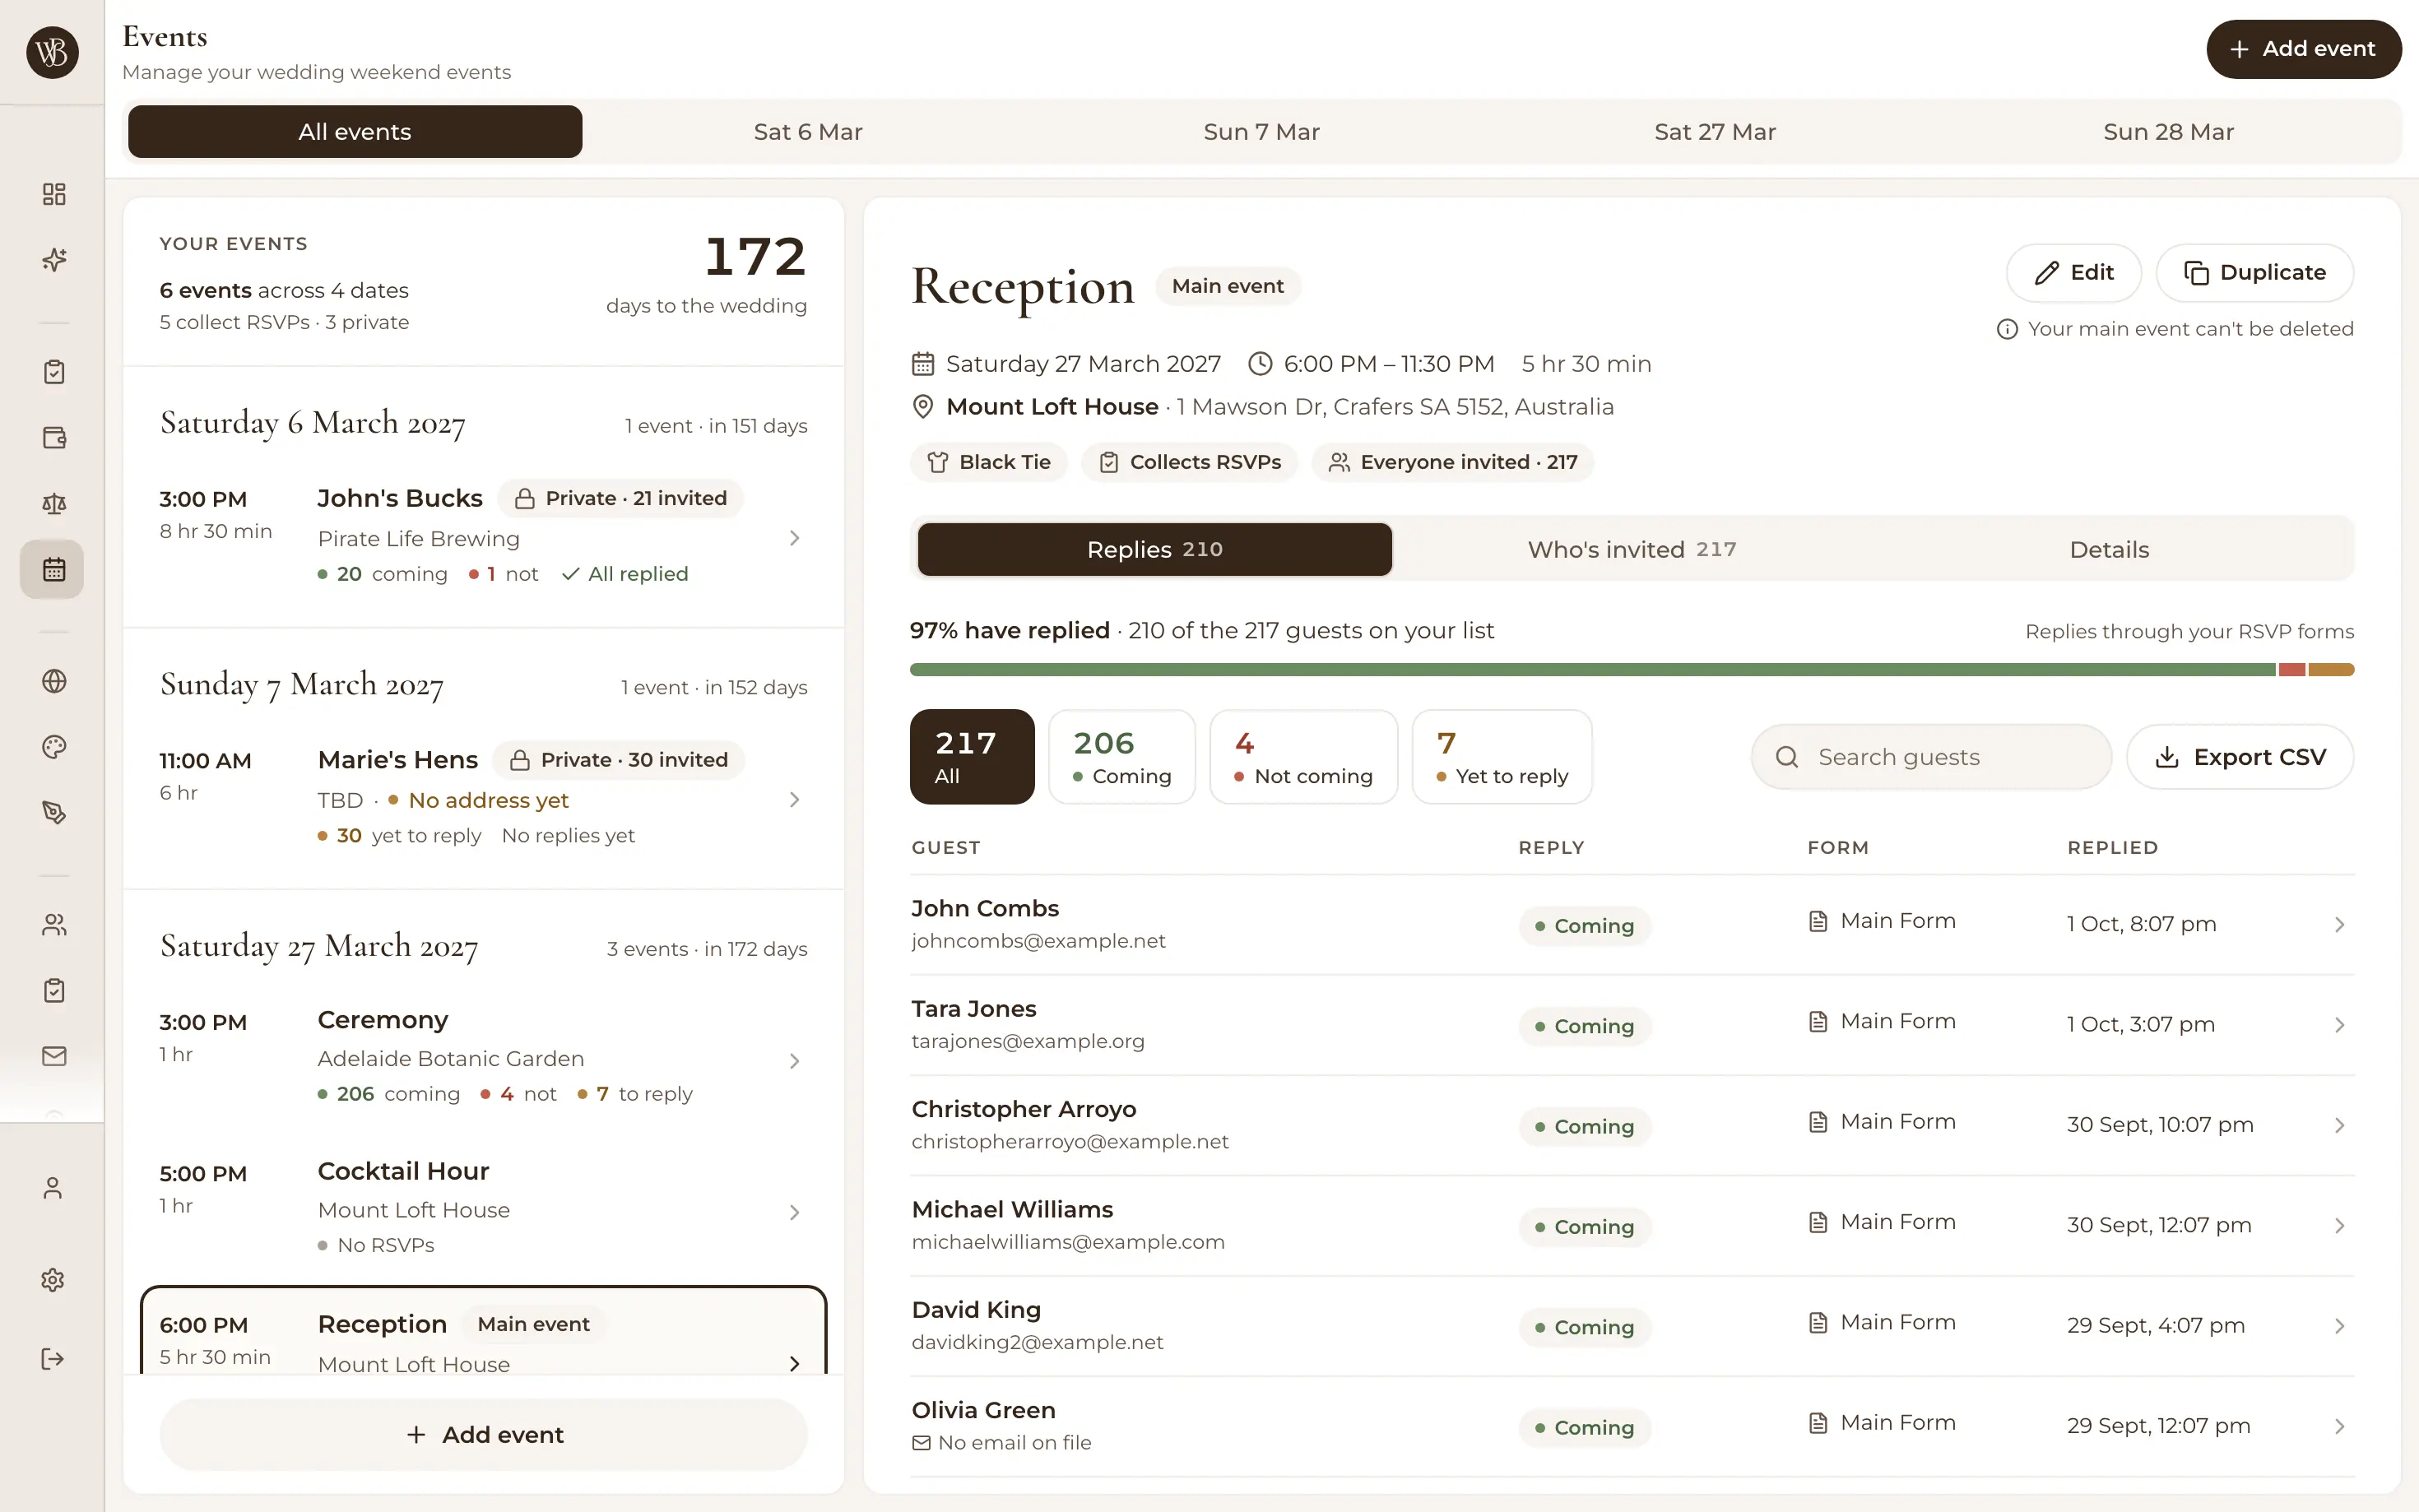Open Cocktail Hour event row chevron

[794, 1213]
